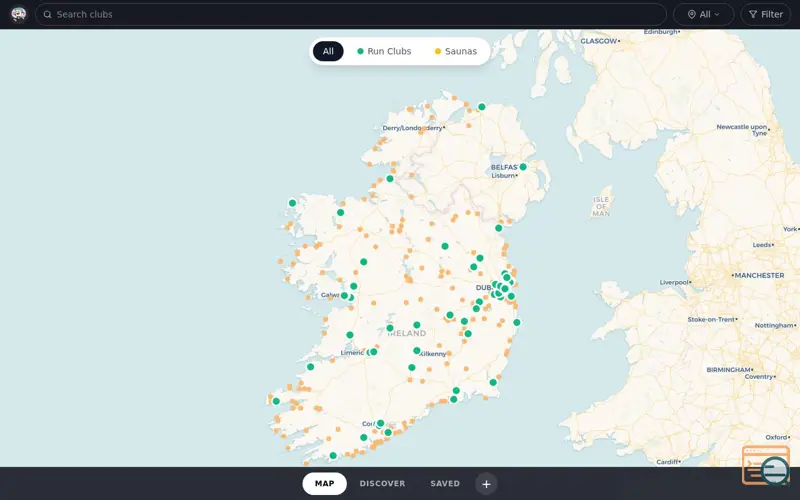
Task: Open the SAVED tab
Action: tap(445, 483)
